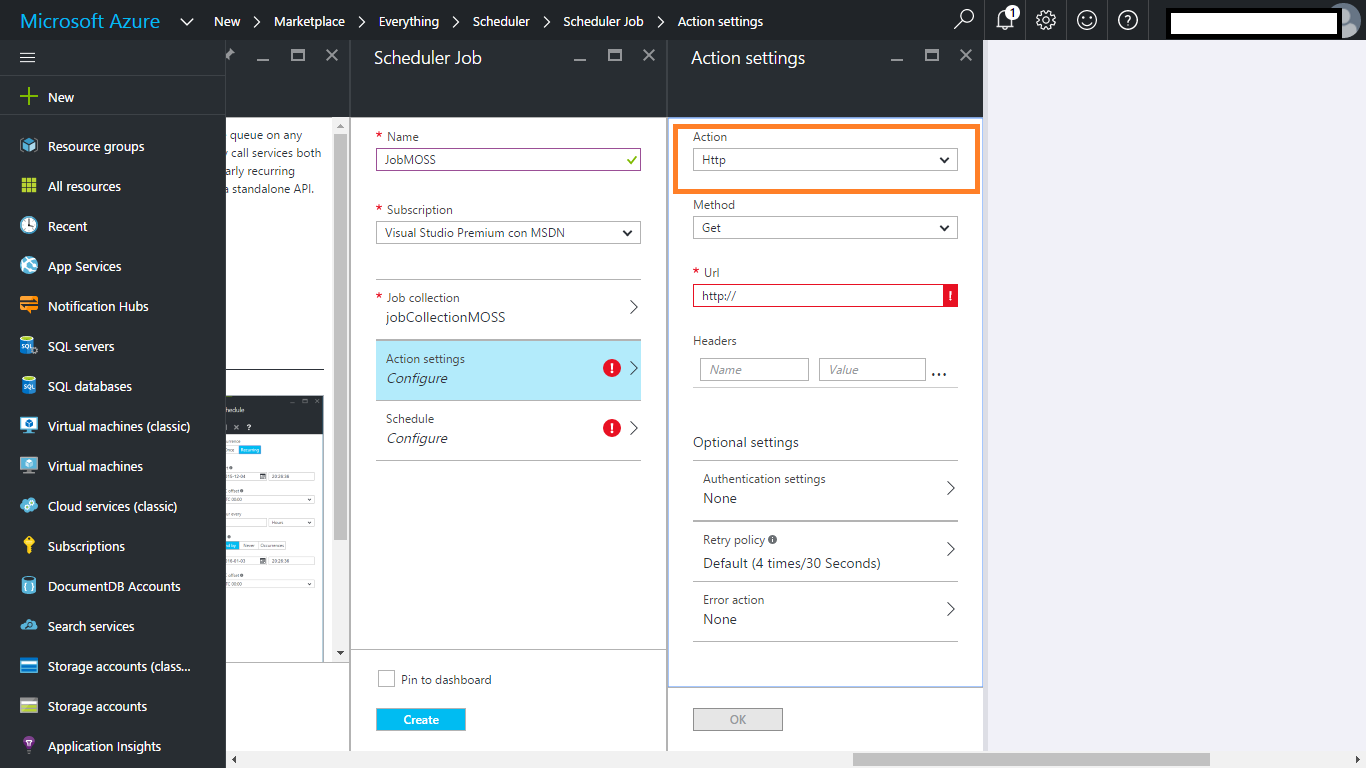Click the Subscriptions key icon item
This screenshot has width=1366, height=768.
coord(86,547)
